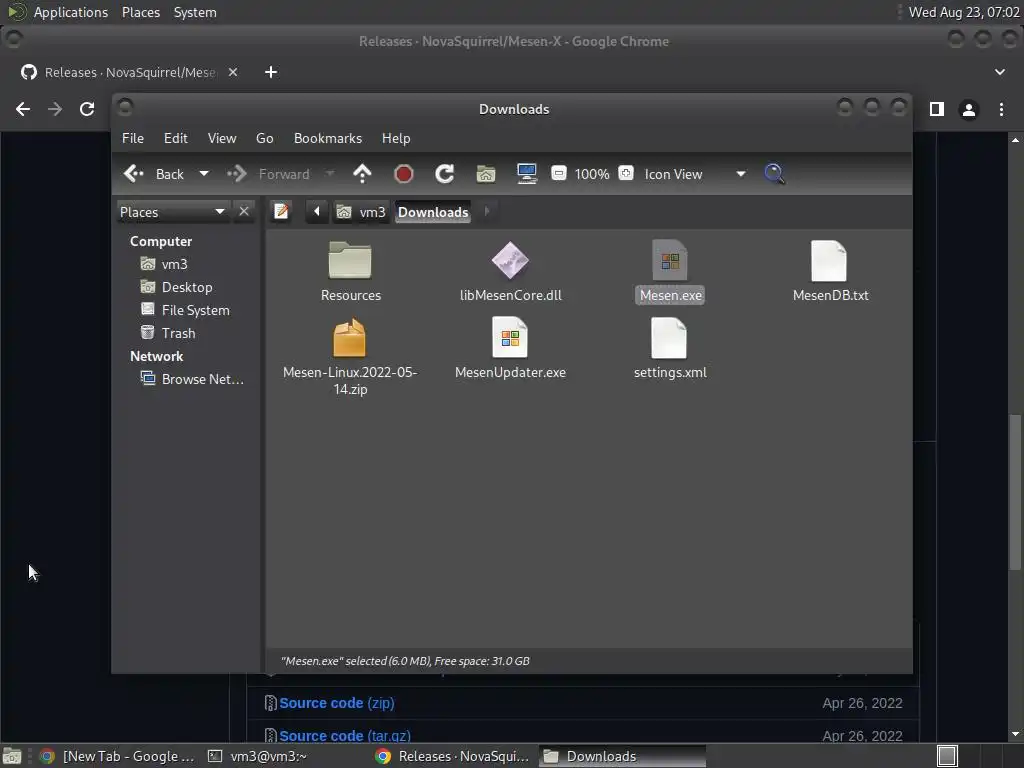Select the Releases NovaSquirrel/Mesen-X Chrome tab
The width and height of the screenshot is (1024, 768).
pos(130,72)
